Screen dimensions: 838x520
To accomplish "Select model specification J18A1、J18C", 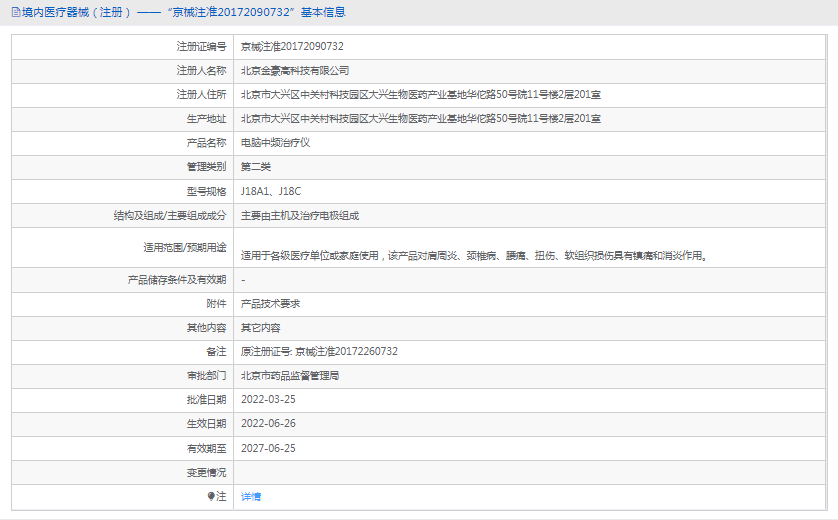I will (x=271, y=191).
